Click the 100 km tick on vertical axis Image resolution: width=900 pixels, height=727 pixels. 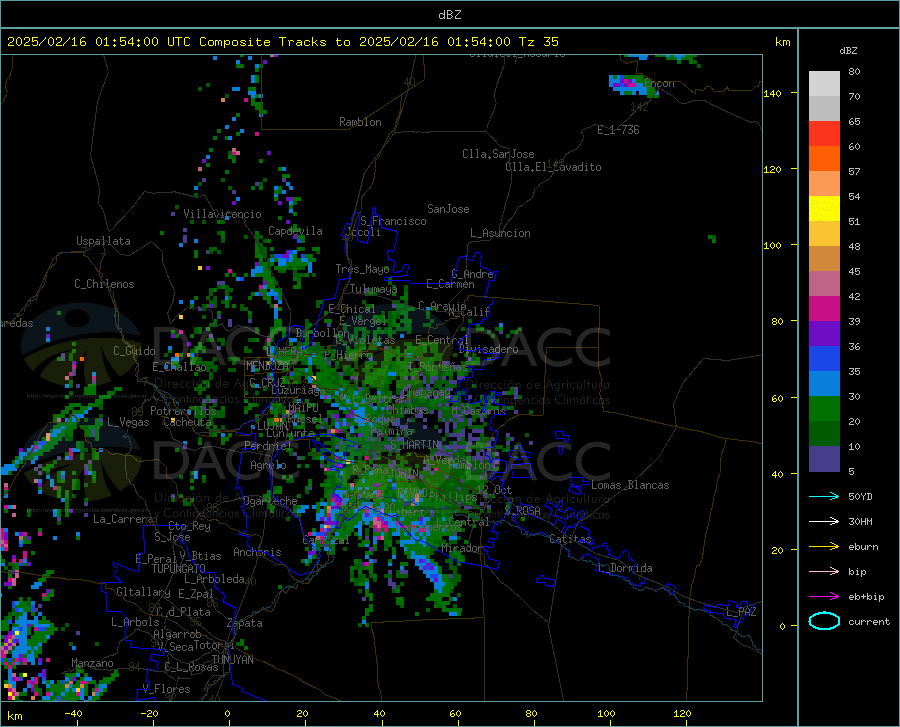(772, 246)
